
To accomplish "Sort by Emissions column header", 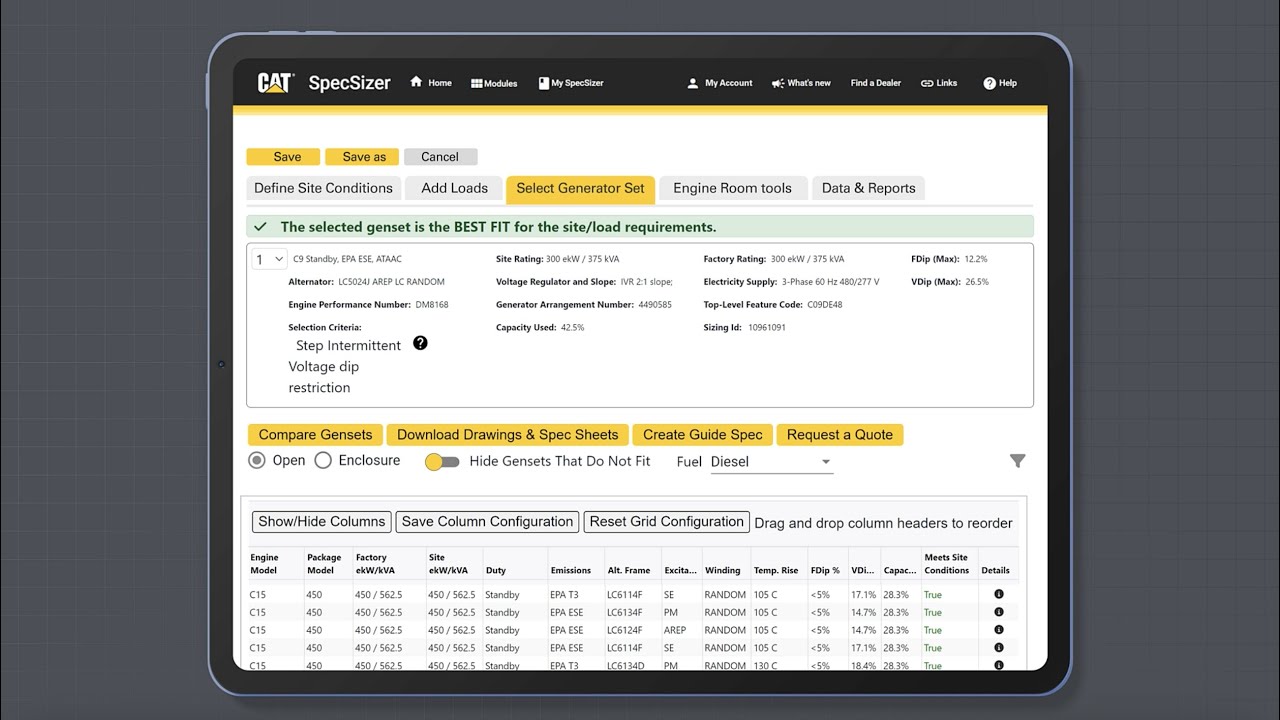I will [x=570, y=570].
